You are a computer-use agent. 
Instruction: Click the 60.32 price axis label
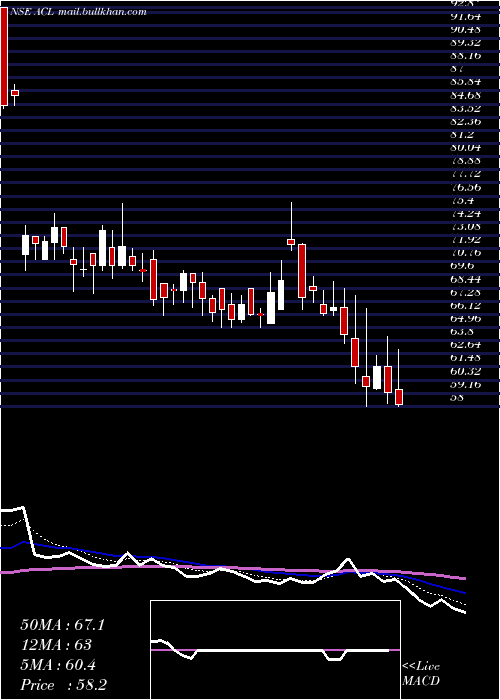[x=466, y=371]
